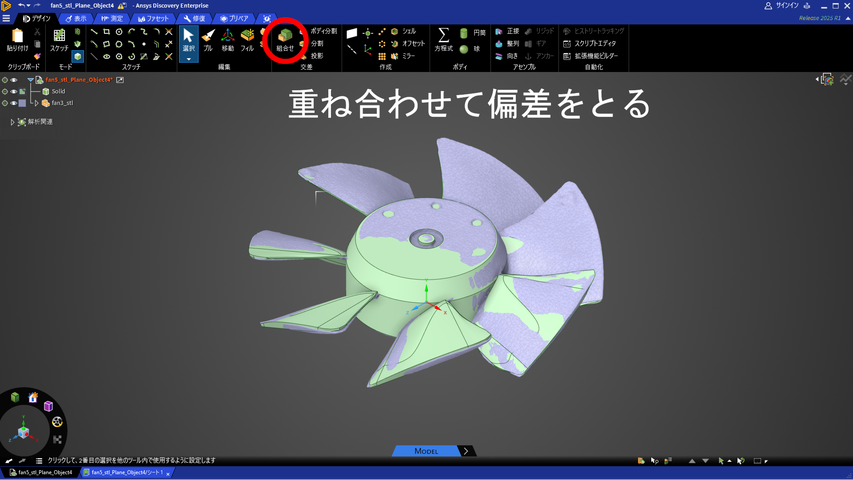Select the プル (Pull) tool
This screenshot has height=480, width=853.
pos(208,40)
